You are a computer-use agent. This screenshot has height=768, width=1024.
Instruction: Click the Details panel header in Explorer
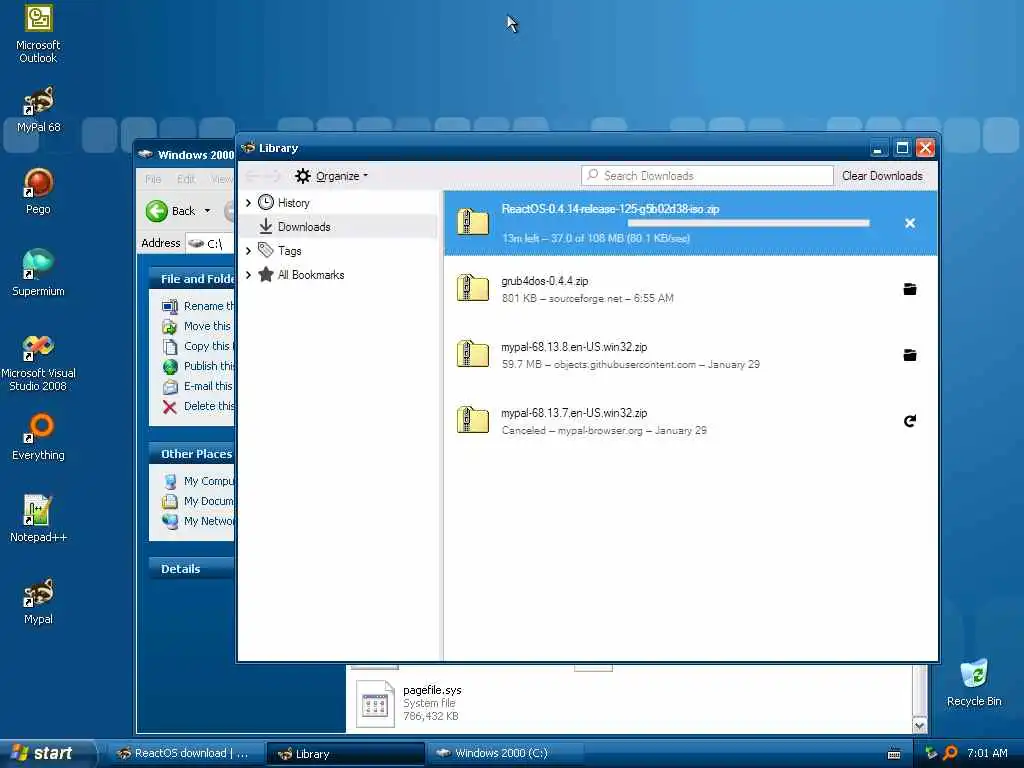point(191,569)
